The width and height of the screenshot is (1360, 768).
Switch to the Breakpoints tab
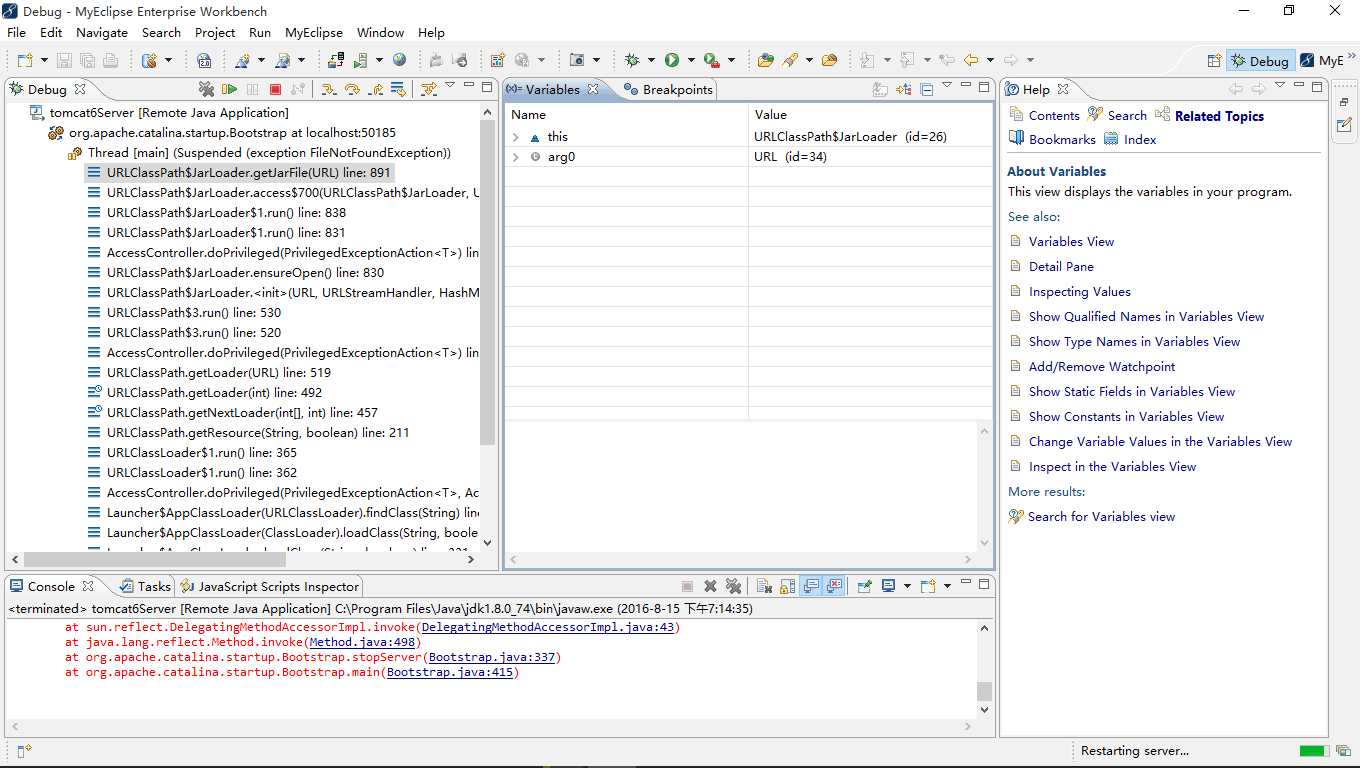[x=668, y=89]
